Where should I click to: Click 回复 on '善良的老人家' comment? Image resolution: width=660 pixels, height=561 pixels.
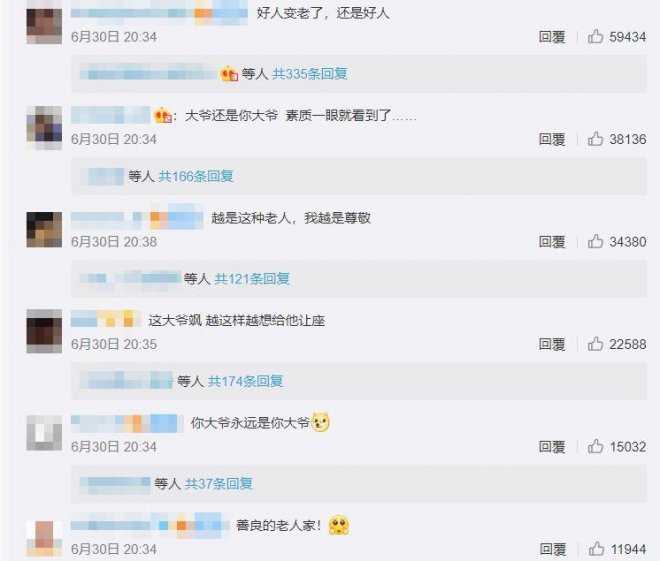coord(553,549)
